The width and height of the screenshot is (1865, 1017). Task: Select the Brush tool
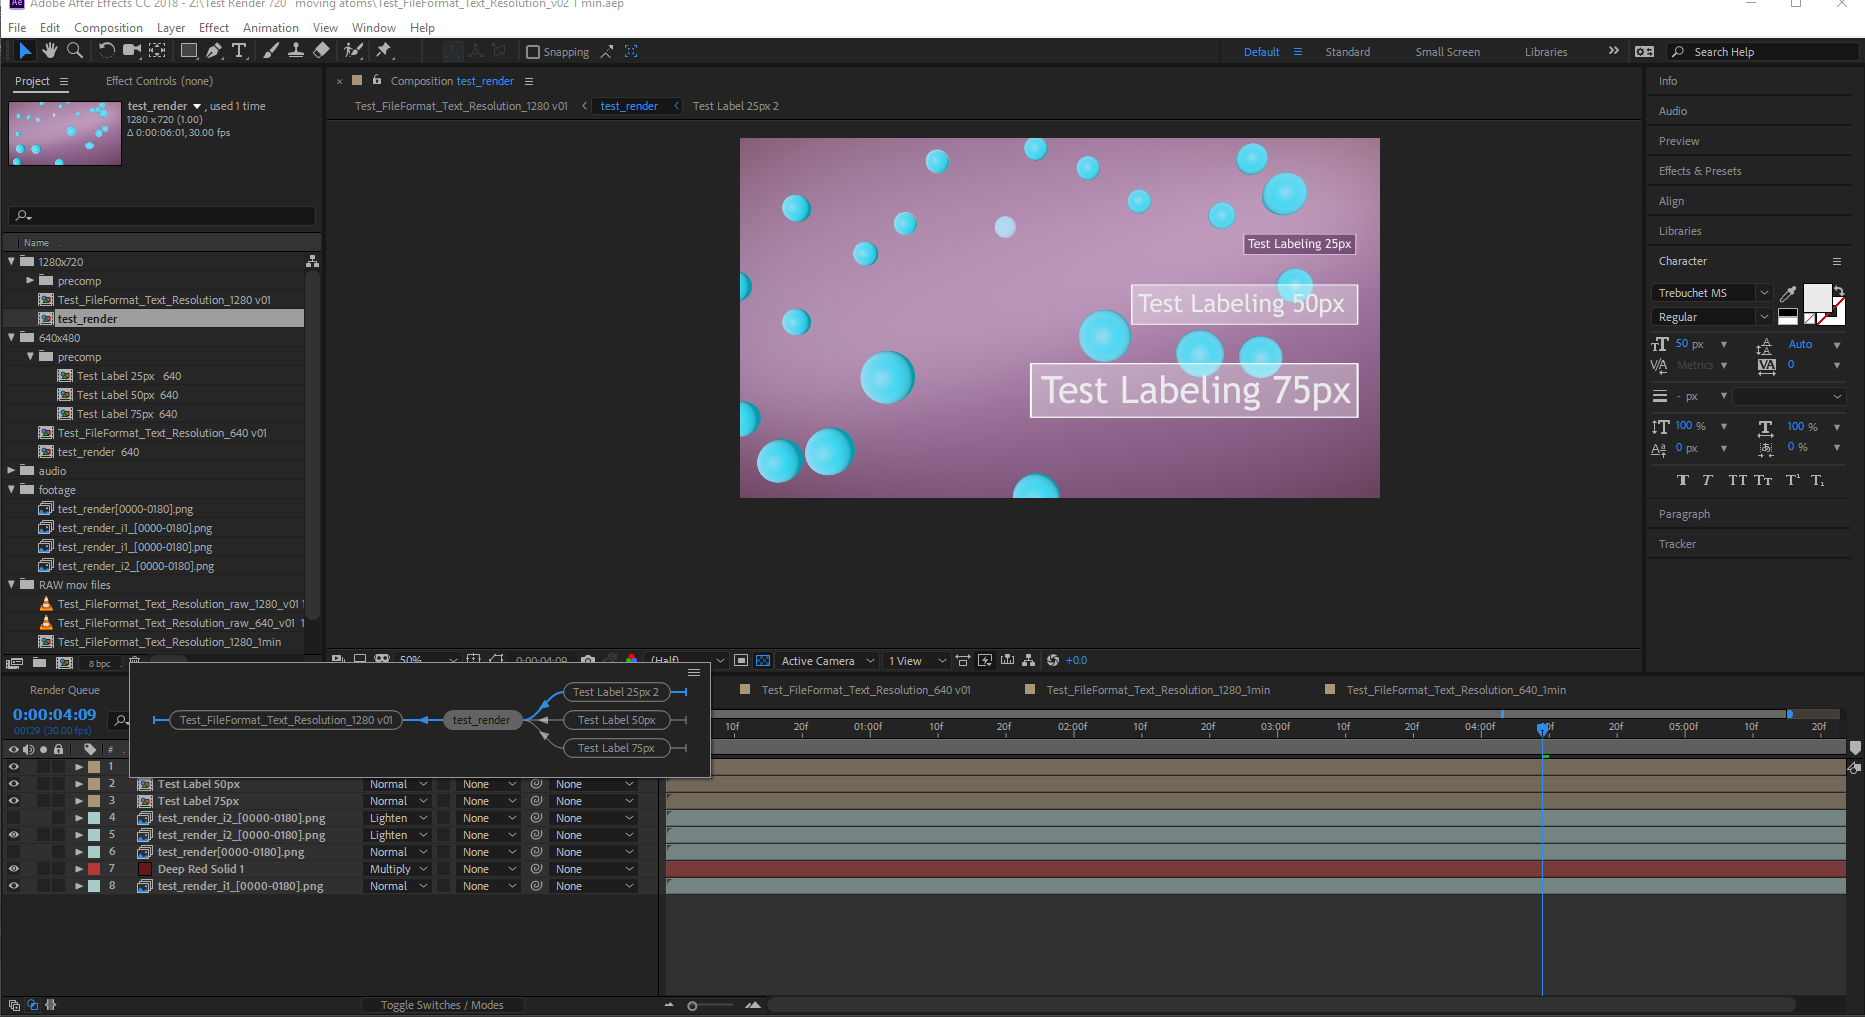tap(270, 51)
